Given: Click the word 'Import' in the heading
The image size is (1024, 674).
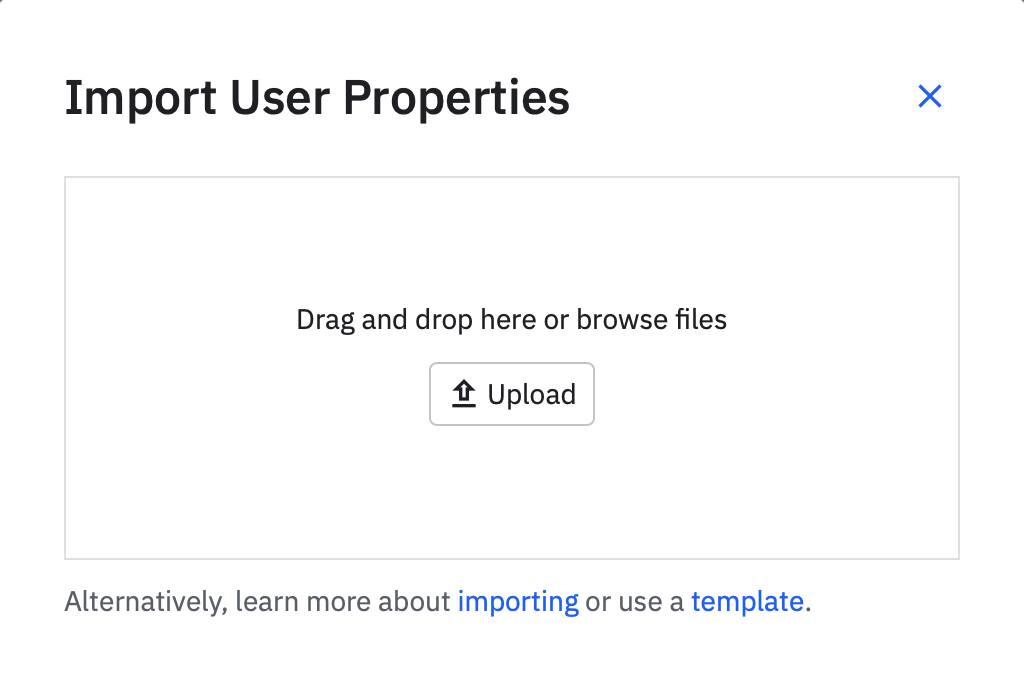Looking at the screenshot, I should [x=140, y=98].
